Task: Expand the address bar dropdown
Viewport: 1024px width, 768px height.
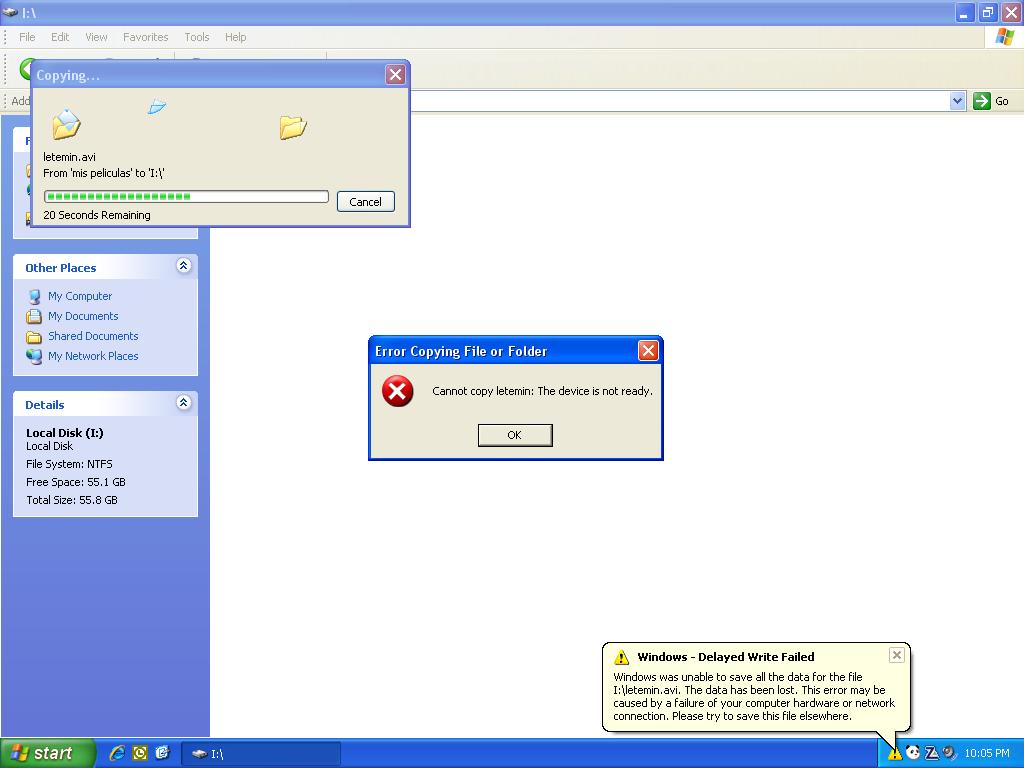Action: 957,101
